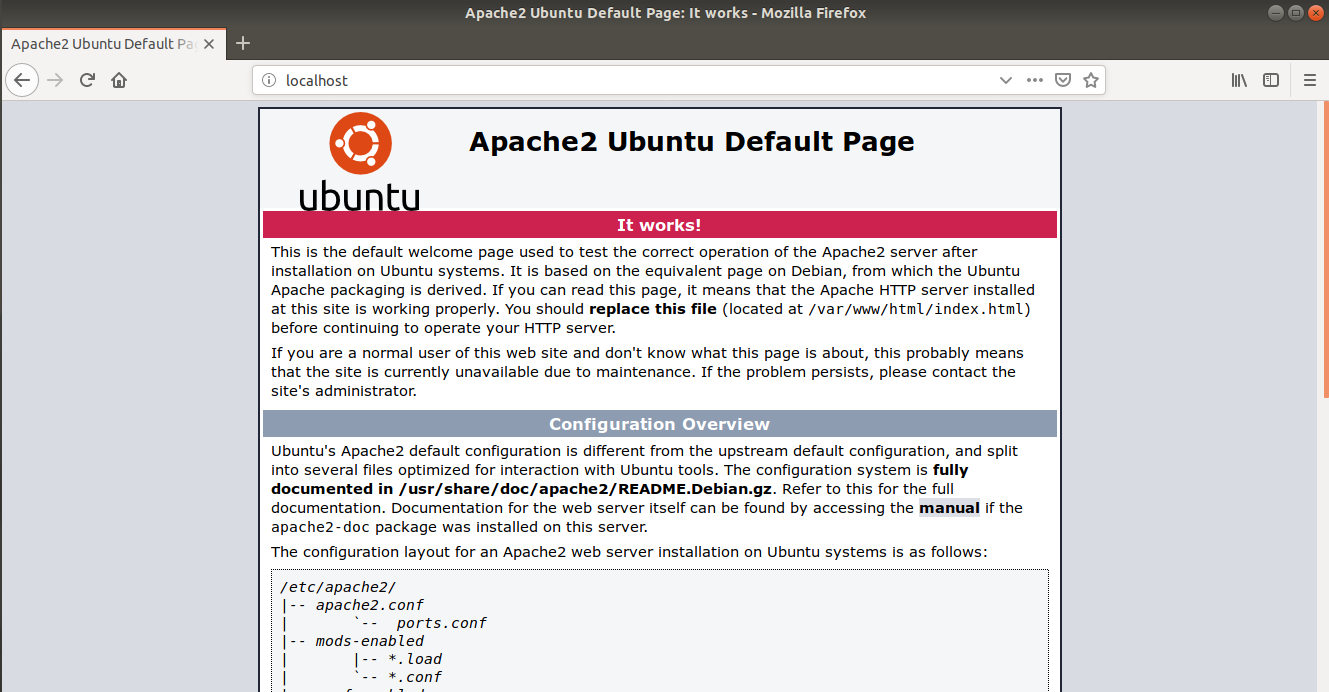Click the "apache2-doc" package name
This screenshot has height=692, width=1329.
[322, 527]
